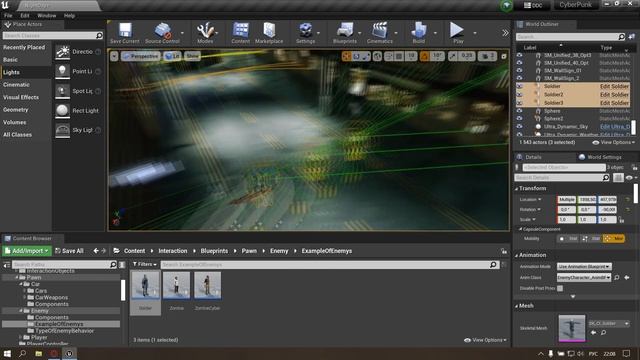Screen dimensions: 640x360
Task: Open the viewport Show menu
Action: pyautogui.click(x=192, y=56)
